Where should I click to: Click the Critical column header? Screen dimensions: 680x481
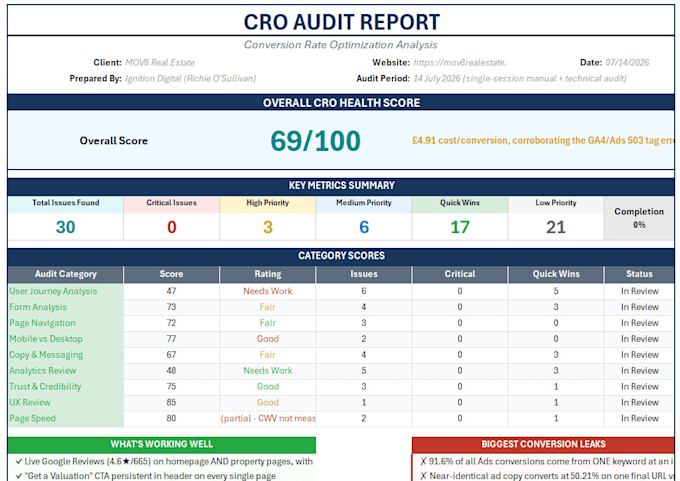tap(460, 274)
